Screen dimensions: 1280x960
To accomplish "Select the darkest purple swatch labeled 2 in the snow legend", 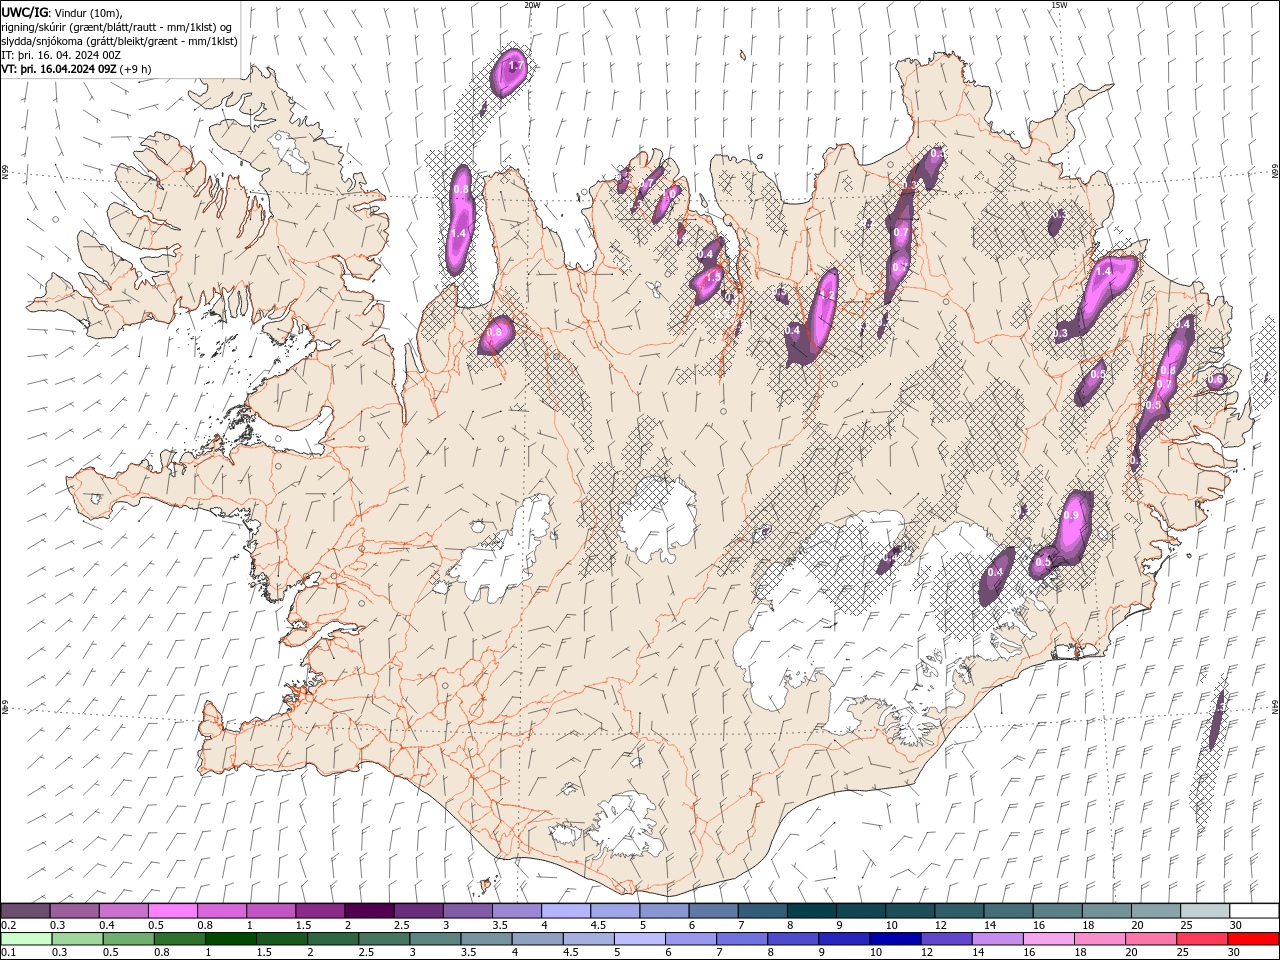I will 369,911.
